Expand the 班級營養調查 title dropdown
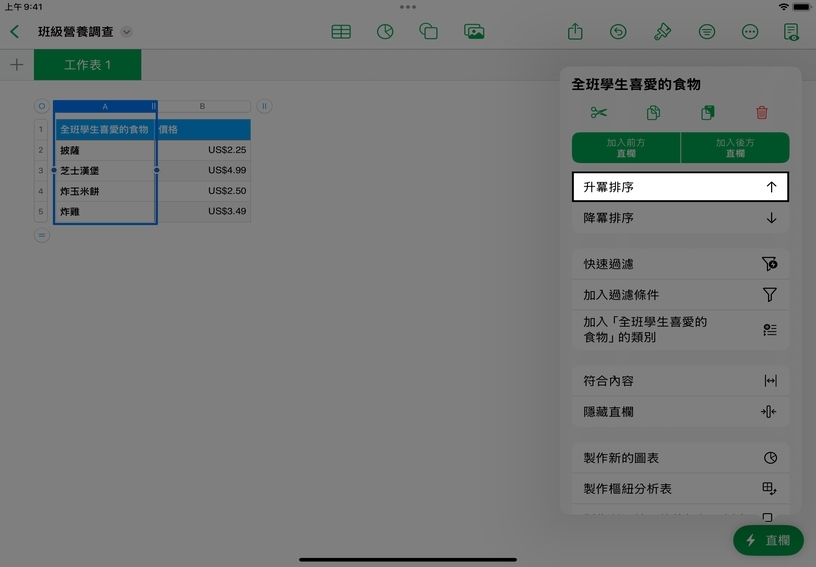This screenshot has height=567, width=816. click(127, 32)
